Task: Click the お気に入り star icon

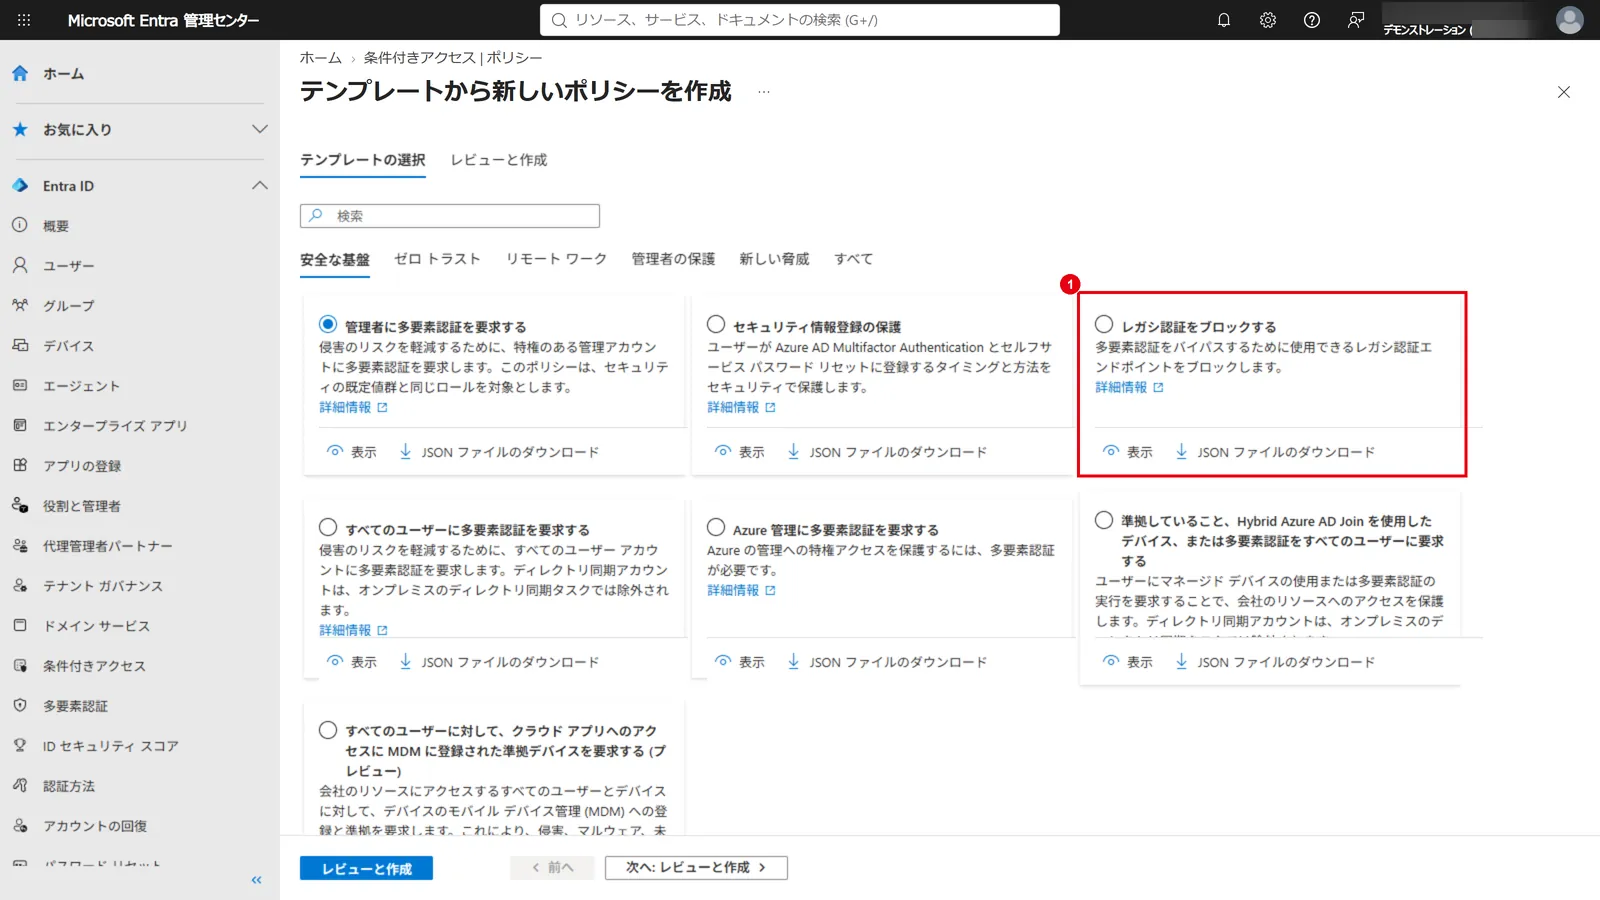Action: [x=20, y=129]
